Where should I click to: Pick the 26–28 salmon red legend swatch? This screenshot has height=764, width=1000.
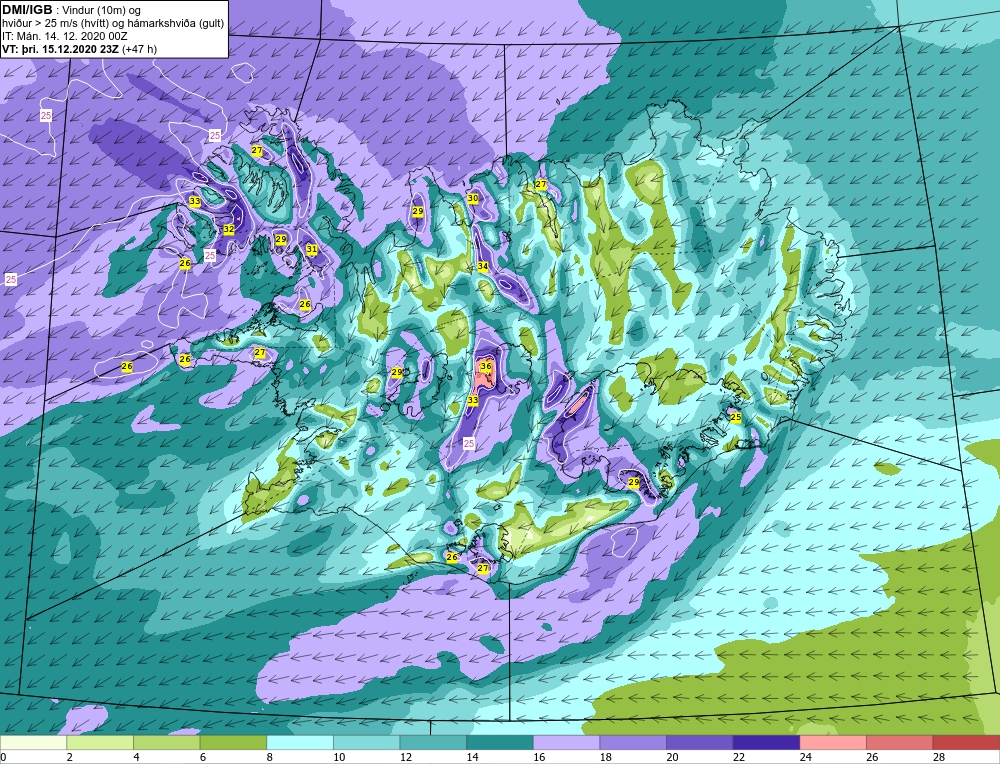[x=900, y=742]
